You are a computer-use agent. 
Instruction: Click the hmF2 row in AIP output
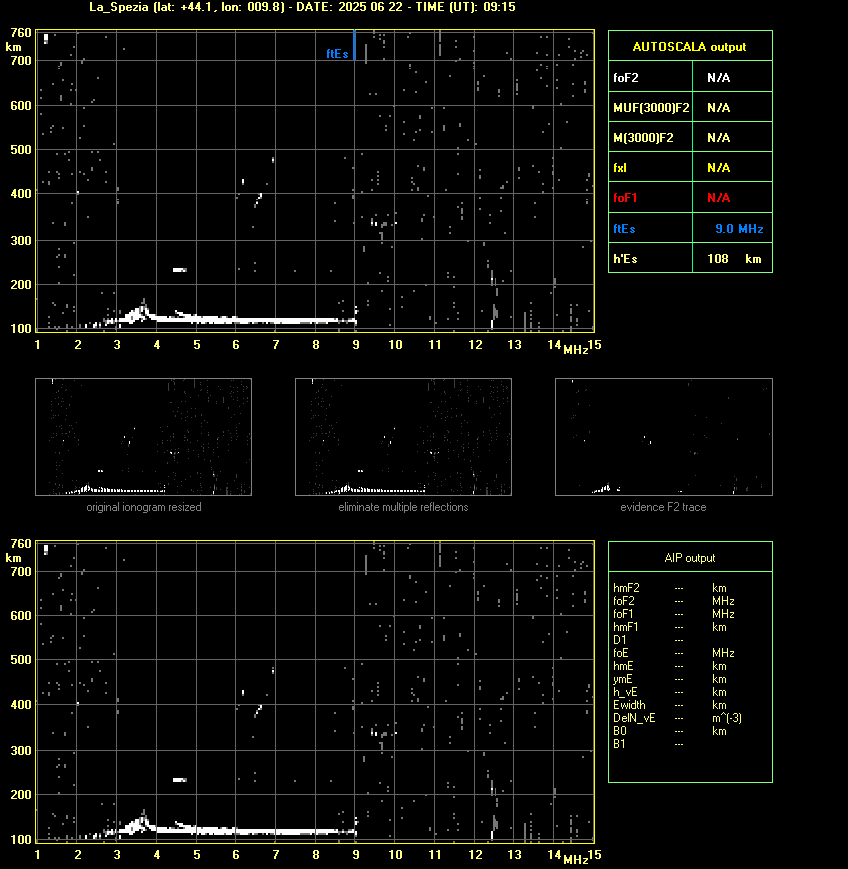(670, 588)
